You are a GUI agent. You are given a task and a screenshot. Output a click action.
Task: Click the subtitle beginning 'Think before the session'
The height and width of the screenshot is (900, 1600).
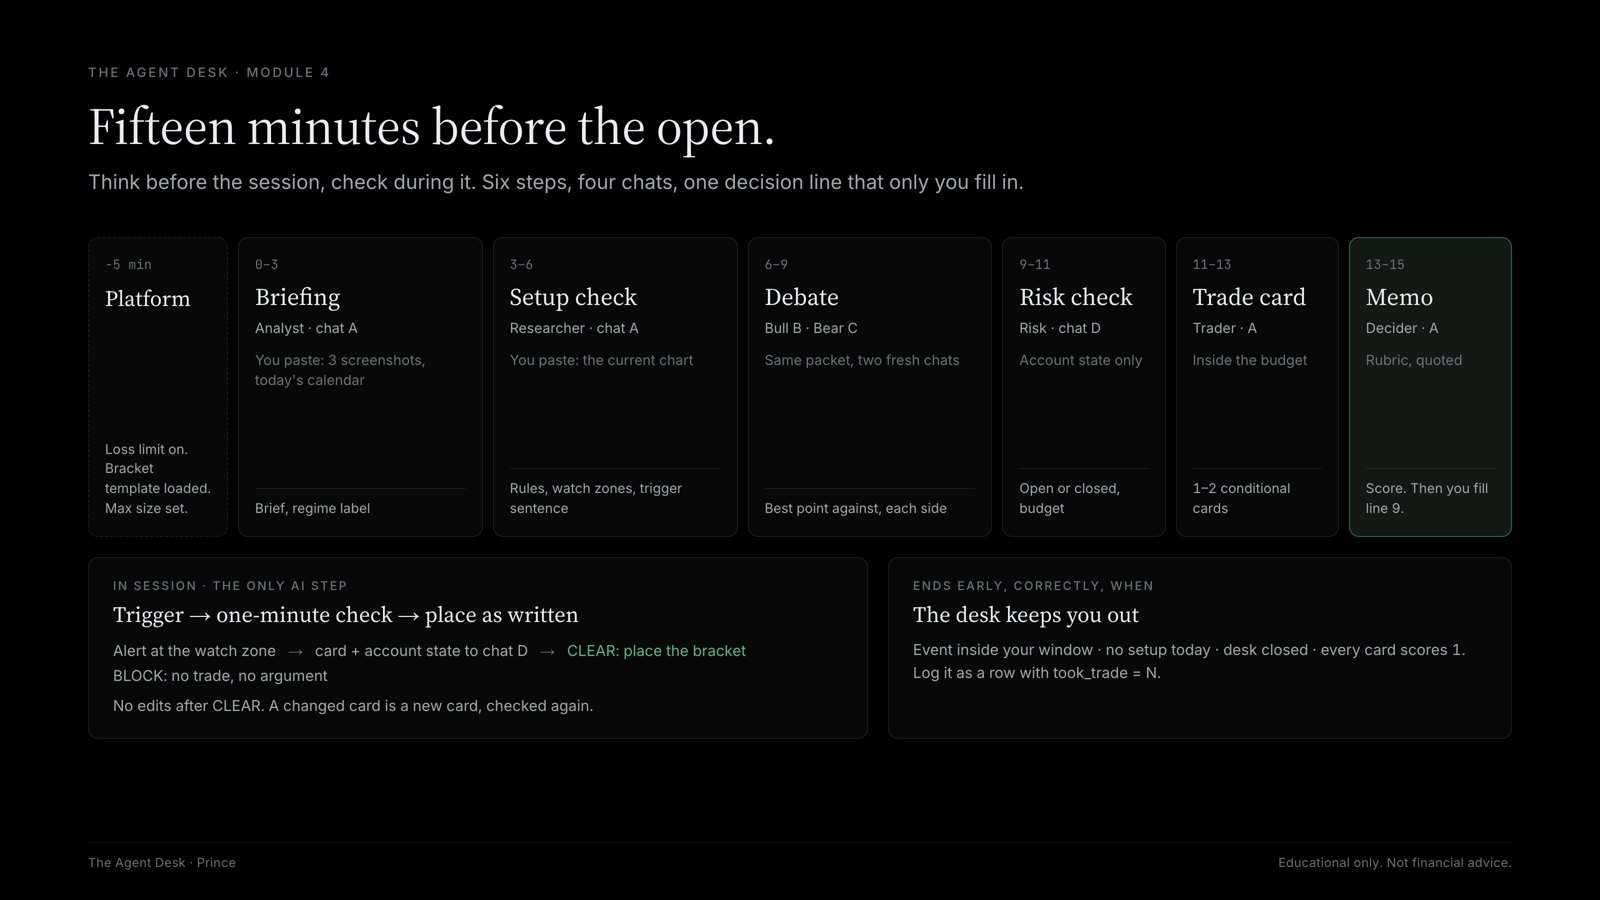coord(556,182)
